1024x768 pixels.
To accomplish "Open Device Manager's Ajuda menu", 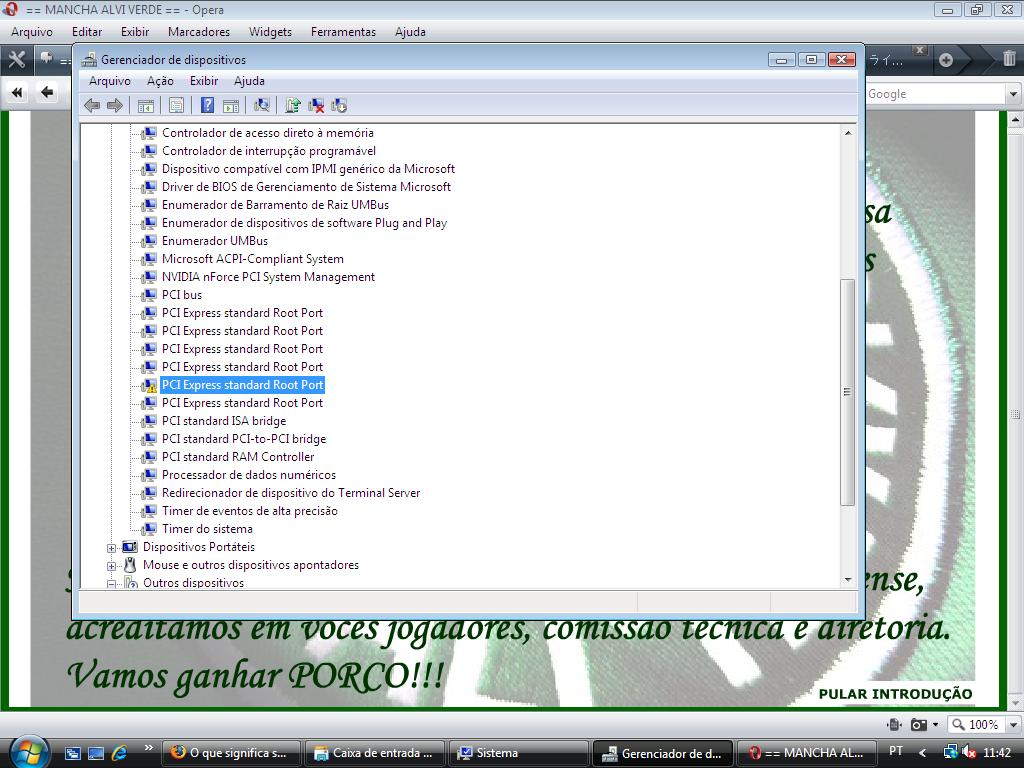I will point(249,81).
